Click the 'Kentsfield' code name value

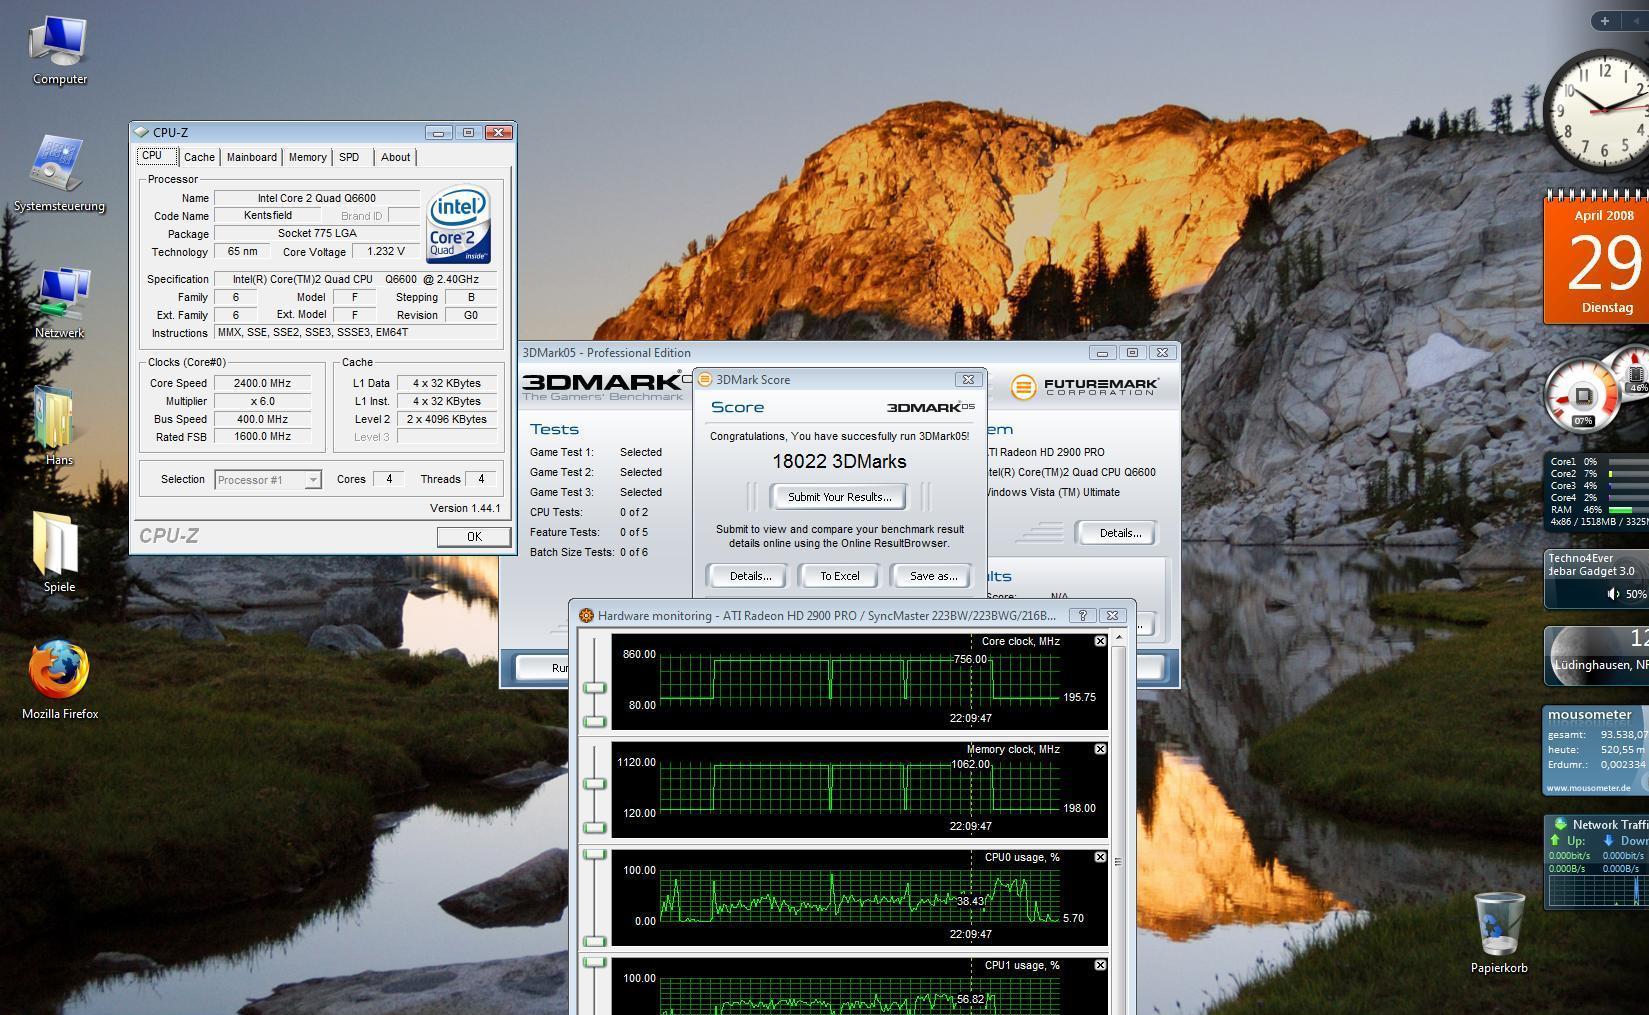pyautogui.click(x=268, y=216)
